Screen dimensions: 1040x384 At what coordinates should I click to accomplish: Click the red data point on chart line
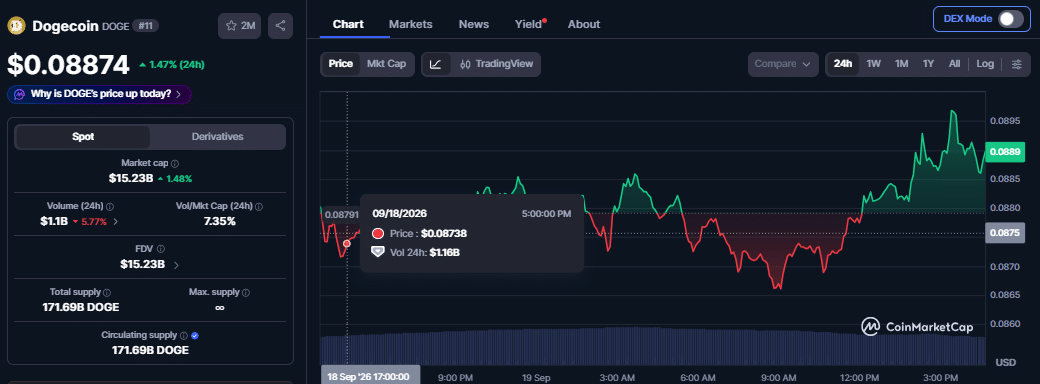pyautogui.click(x=346, y=244)
